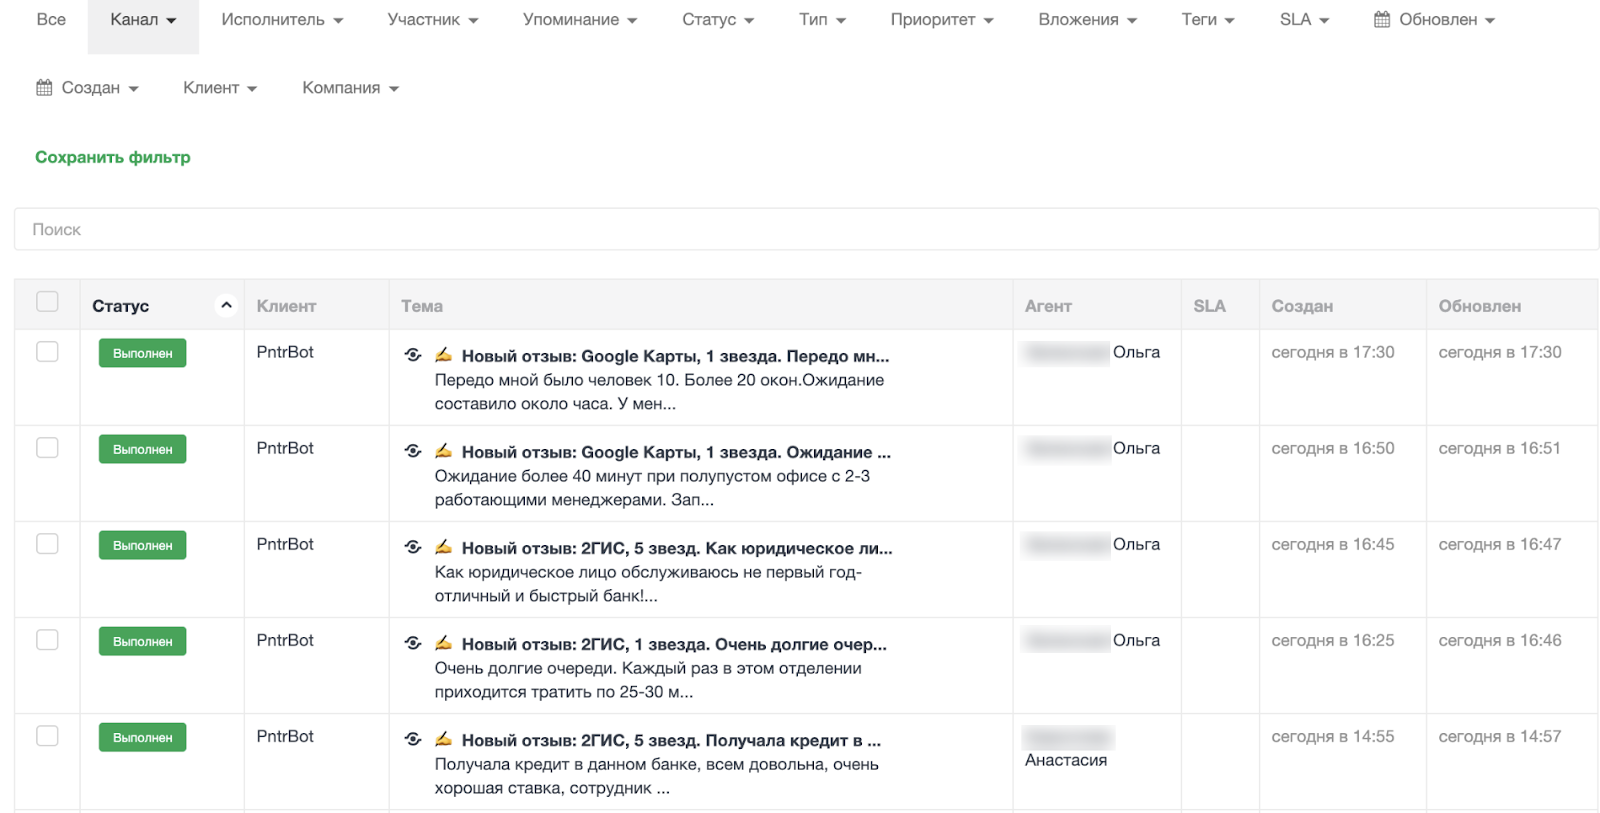The width and height of the screenshot is (1600, 813).
Task: Click pencil icon in 'Передо мн...' ticket row
Action: [x=443, y=355]
